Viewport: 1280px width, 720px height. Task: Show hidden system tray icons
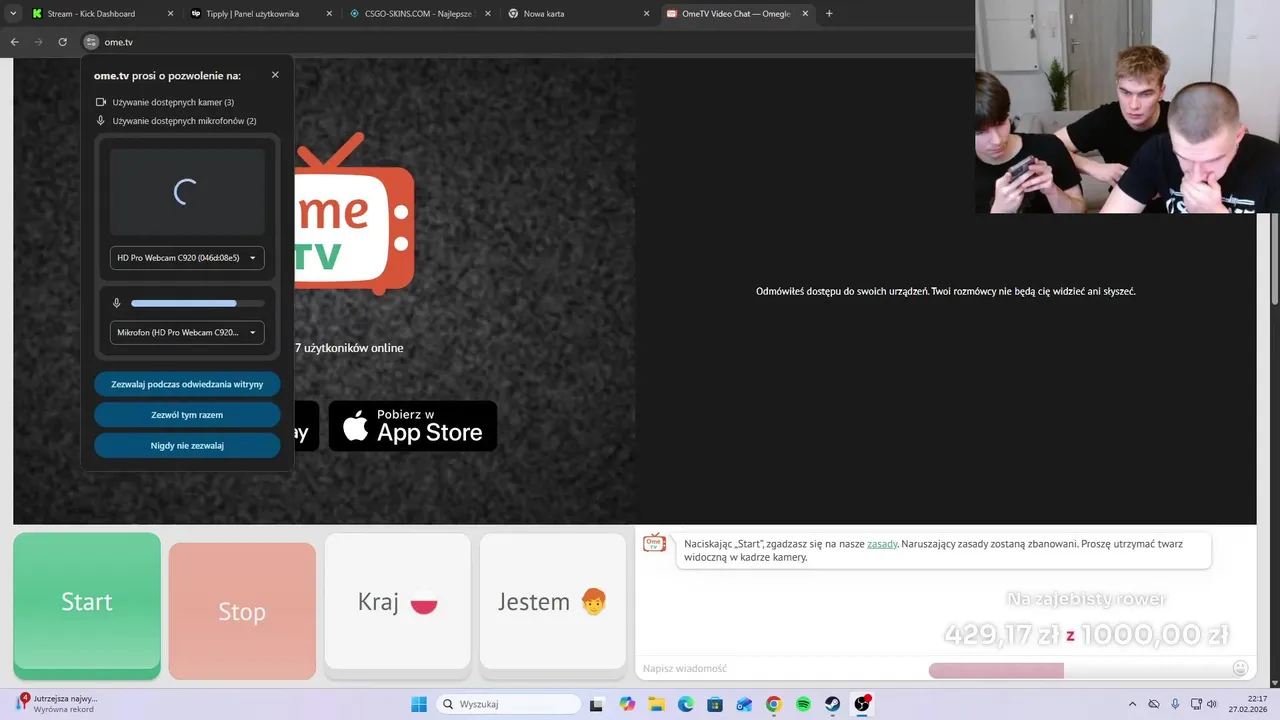click(1132, 704)
